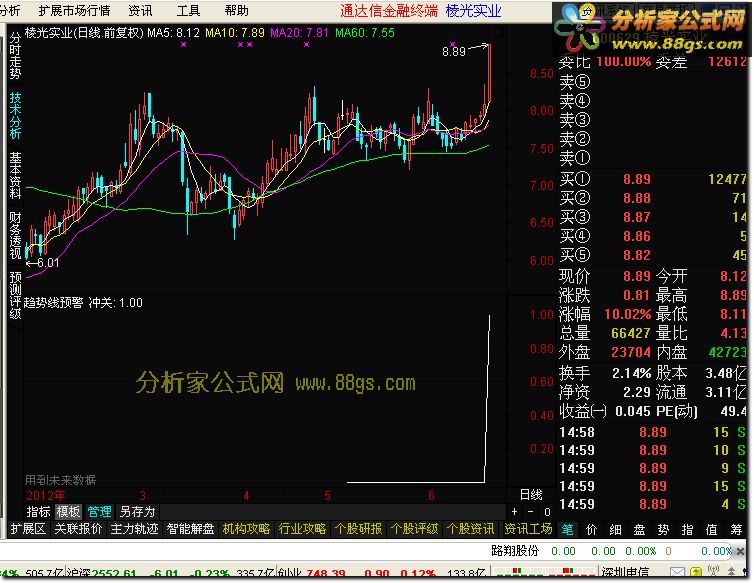Click the 趋势线预警 indicator title
Image resolution: width=754 pixels, height=583 pixels.
point(53,303)
